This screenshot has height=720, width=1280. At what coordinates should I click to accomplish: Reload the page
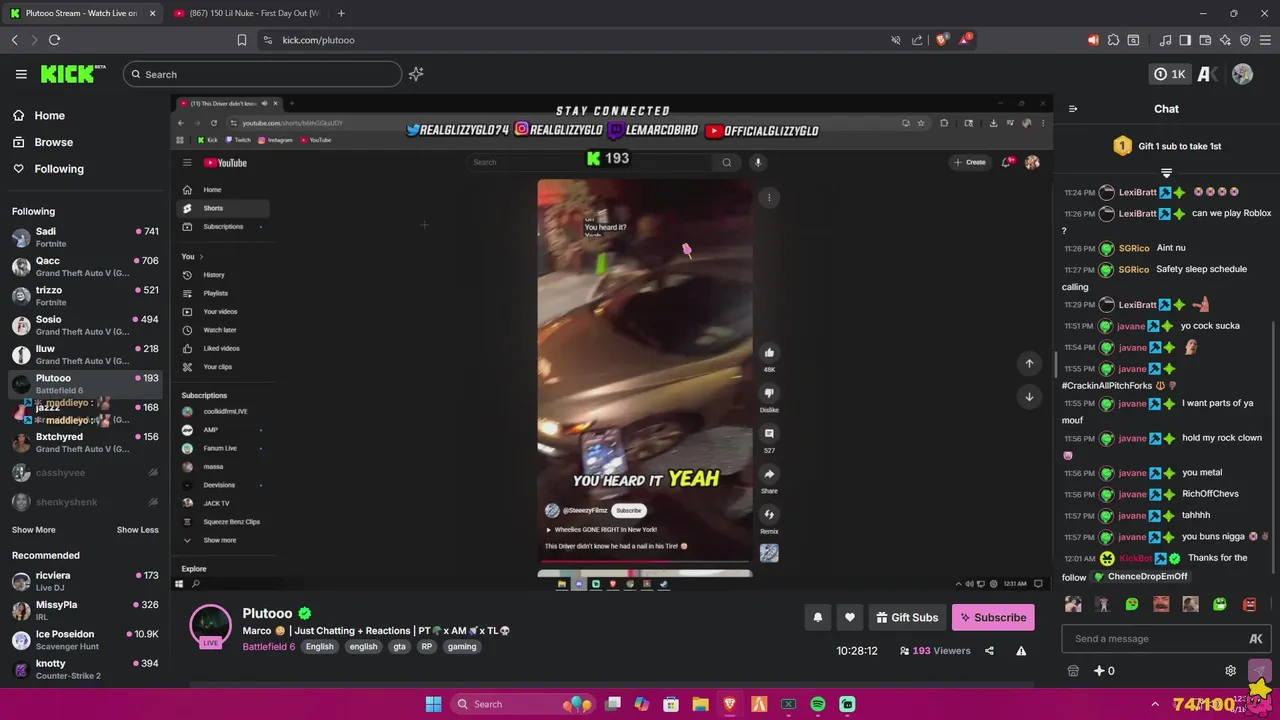pos(54,40)
